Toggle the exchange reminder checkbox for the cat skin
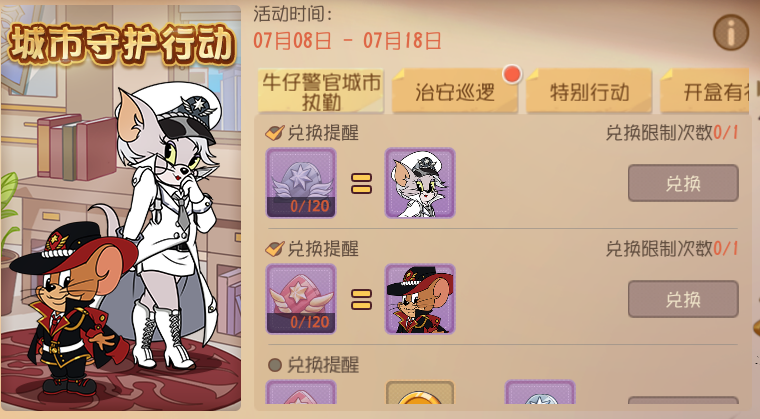Screen dimensions: 760x419 pos(275,132)
